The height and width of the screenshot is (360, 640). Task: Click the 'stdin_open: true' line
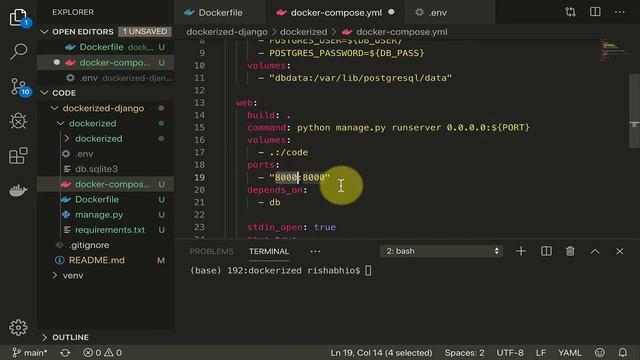pos(291,227)
